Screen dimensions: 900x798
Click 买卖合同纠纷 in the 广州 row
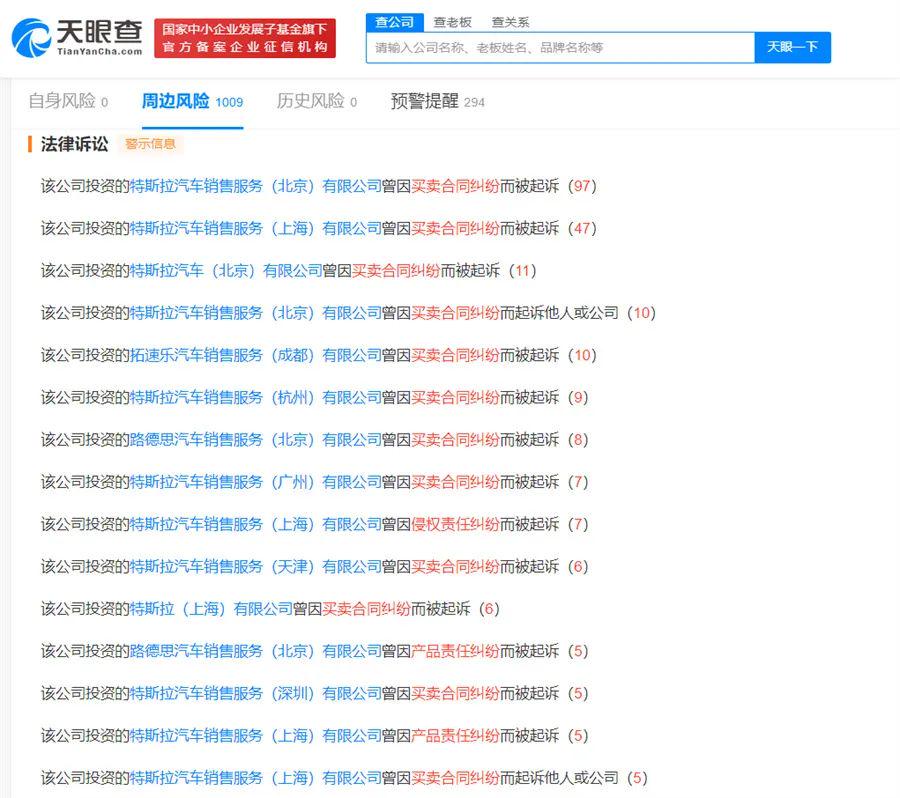(455, 482)
